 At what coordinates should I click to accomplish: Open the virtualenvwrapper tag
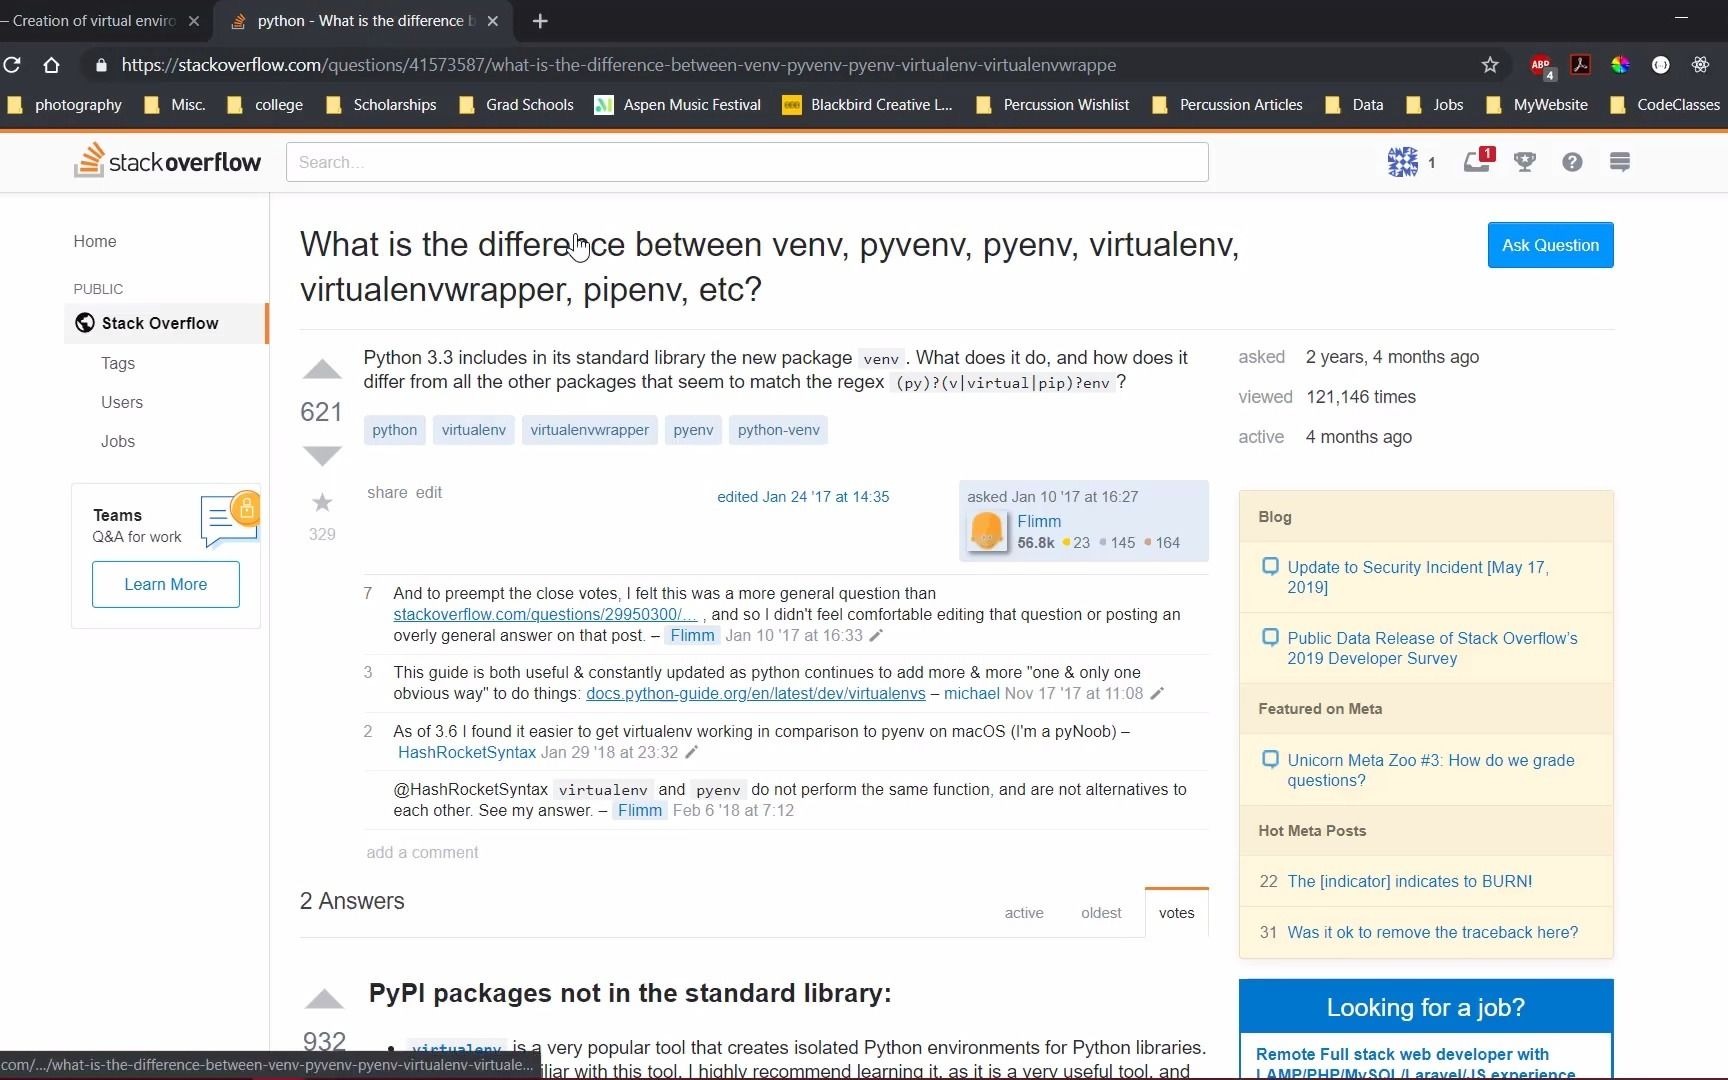pos(589,430)
